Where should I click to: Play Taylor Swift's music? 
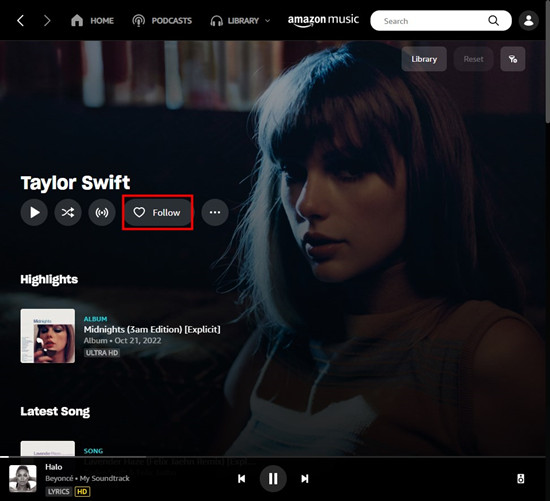34,212
